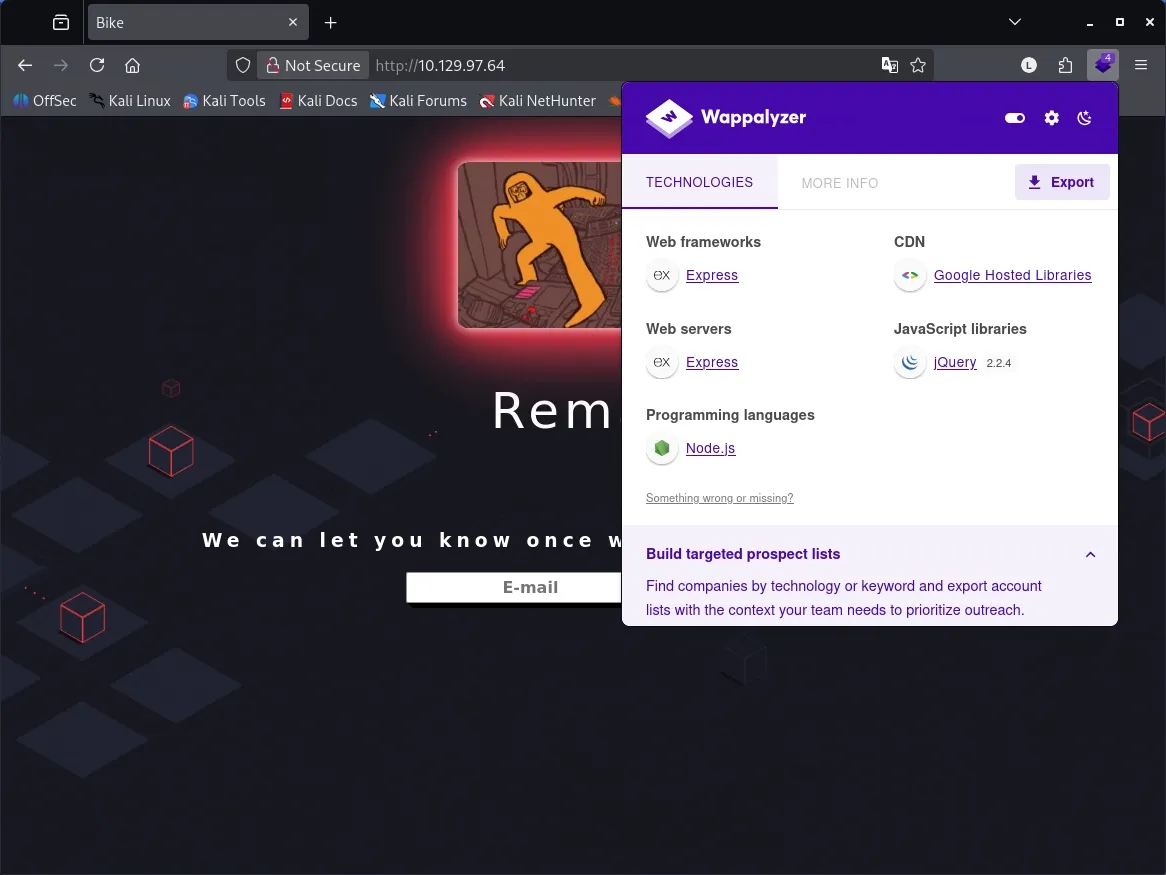Click the translate page icon
Viewport: 1166px width, 875px height.
889,65
